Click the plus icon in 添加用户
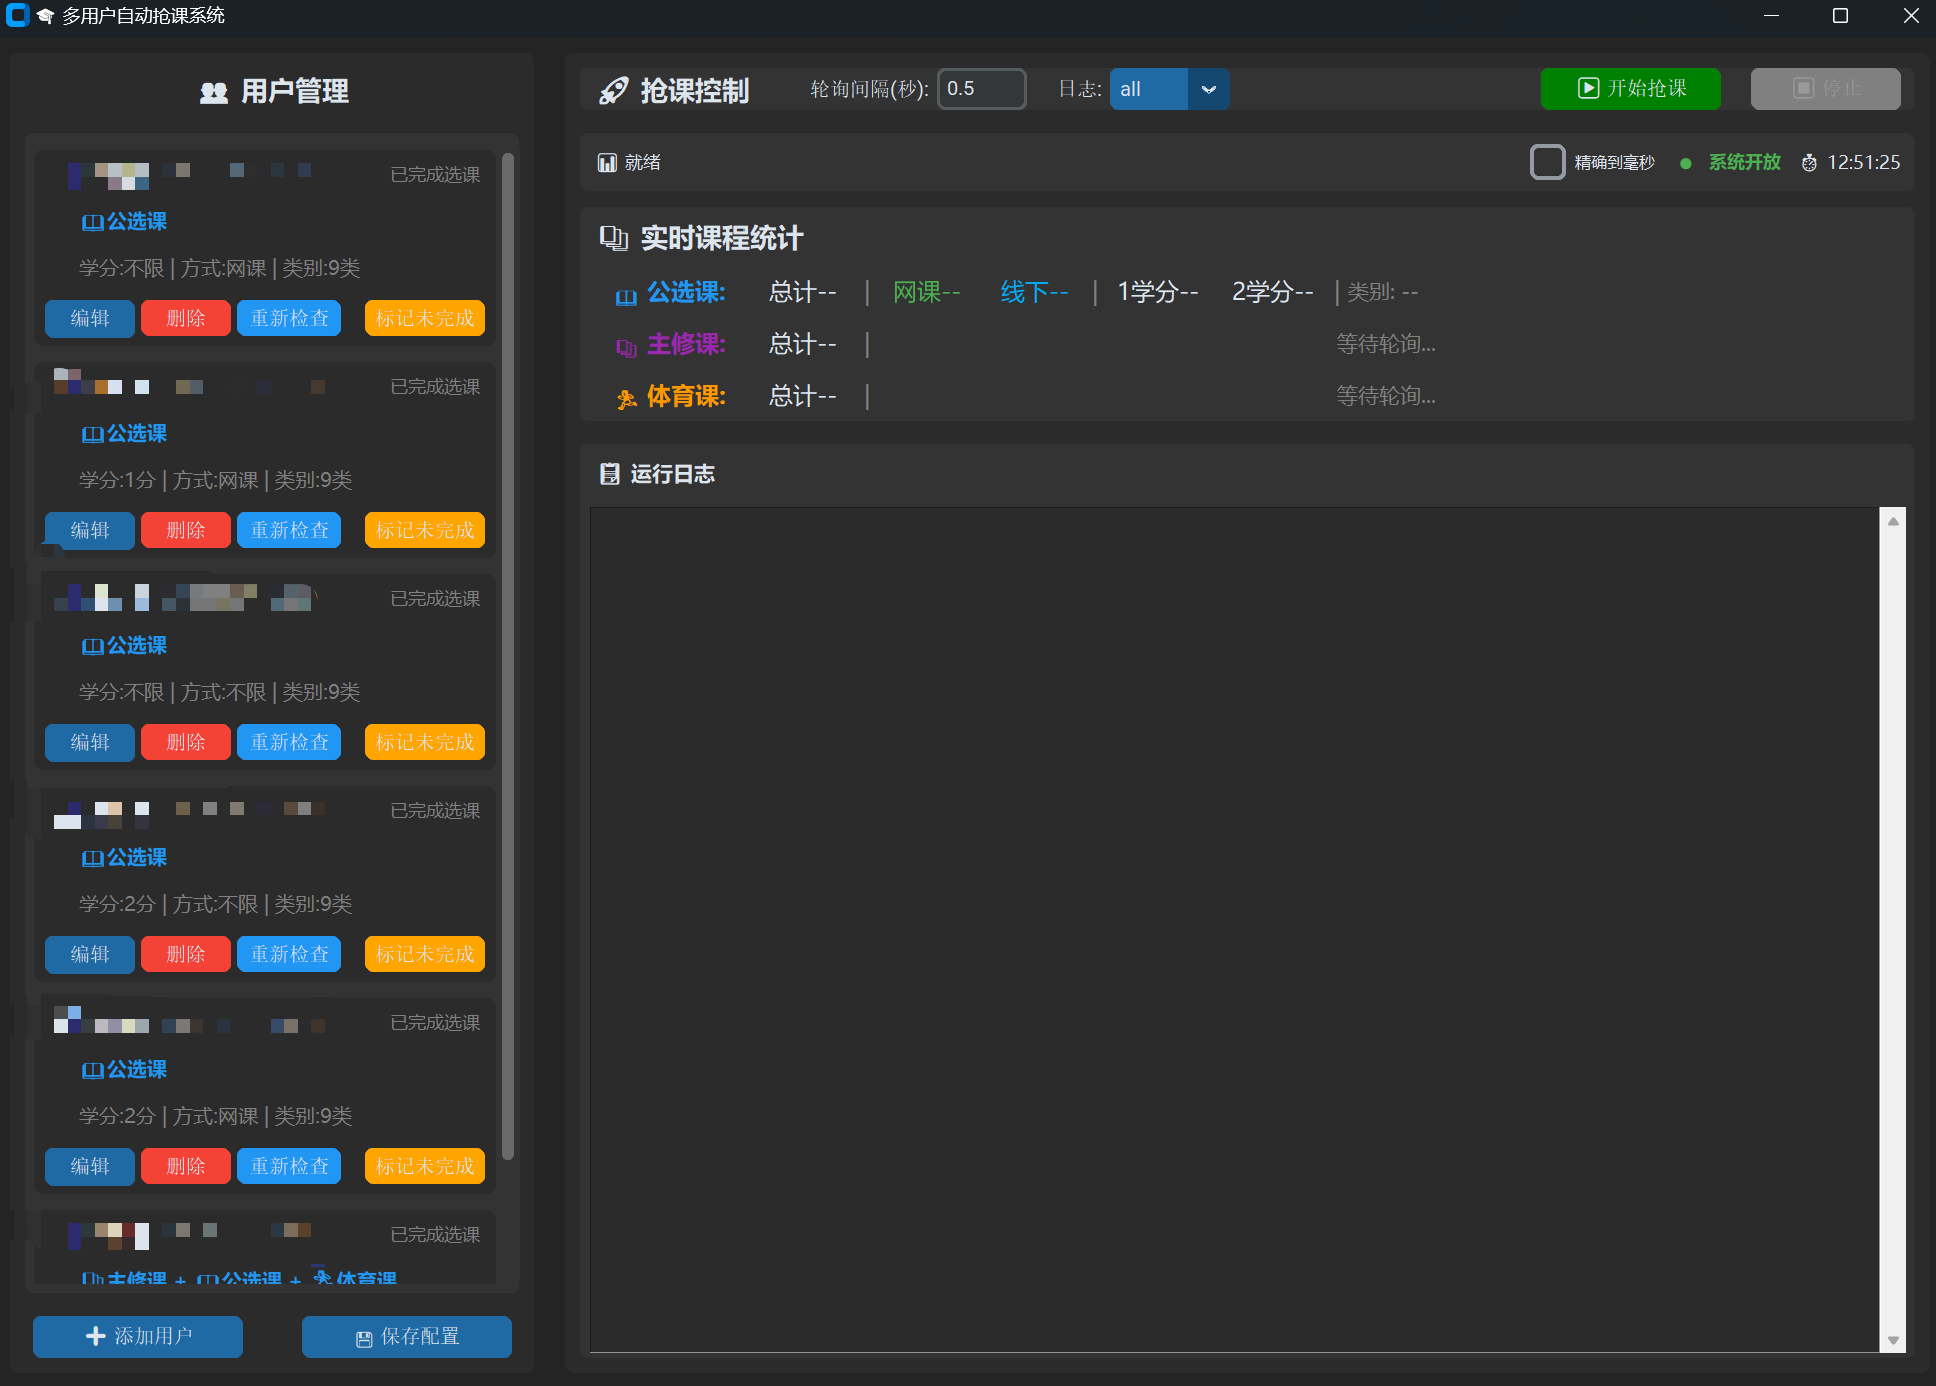Screen dimensions: 1936x1386 [96, 1336]
